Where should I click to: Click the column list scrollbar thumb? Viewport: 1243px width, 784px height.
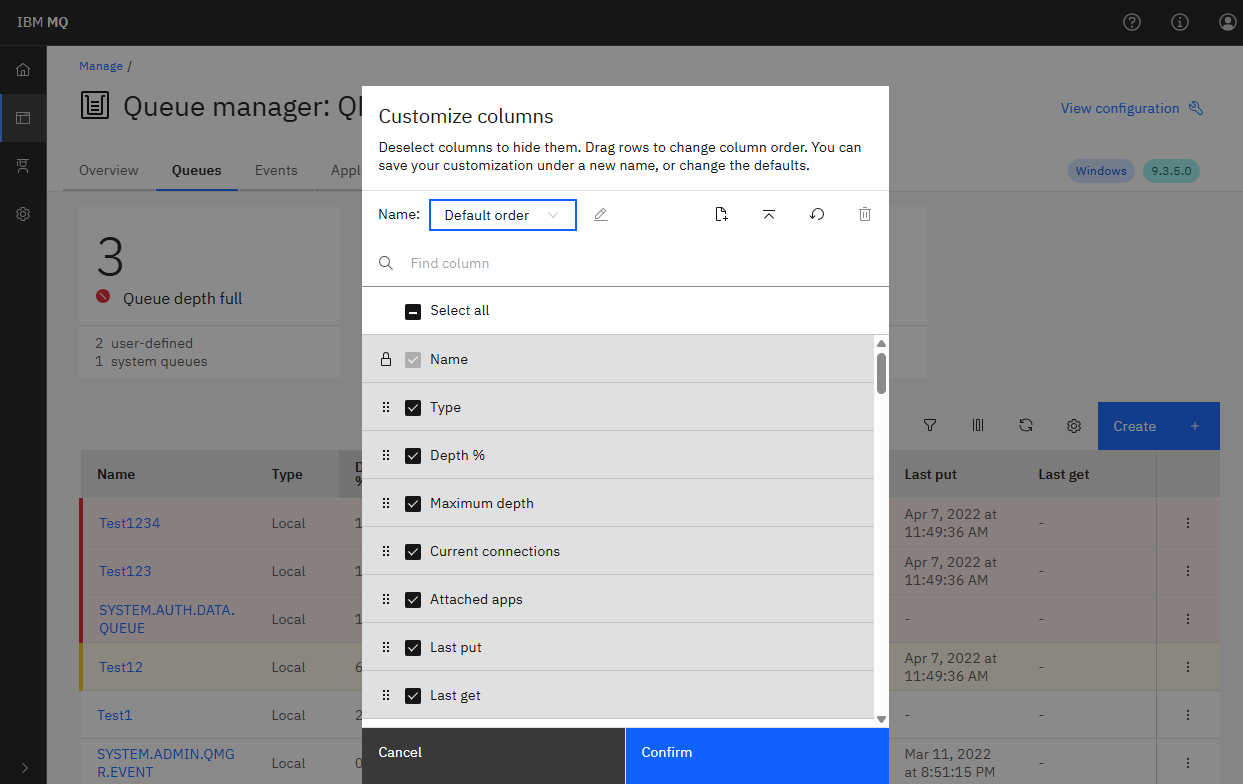click(x=881, y=372)
